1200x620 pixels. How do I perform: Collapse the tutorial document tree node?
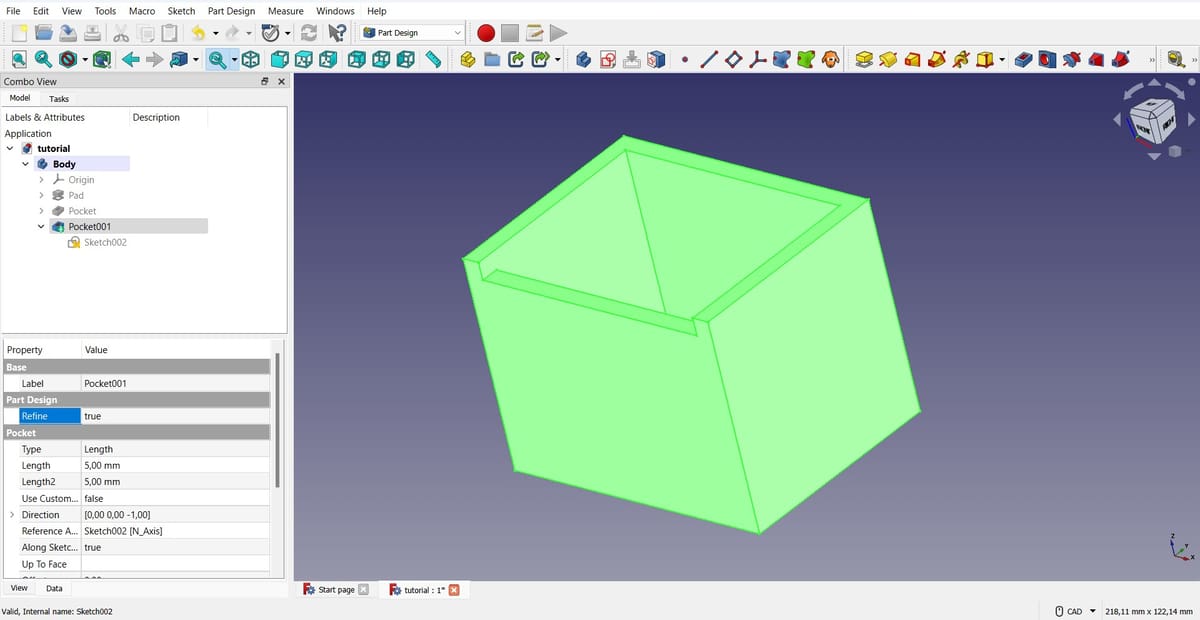[10, 148]
